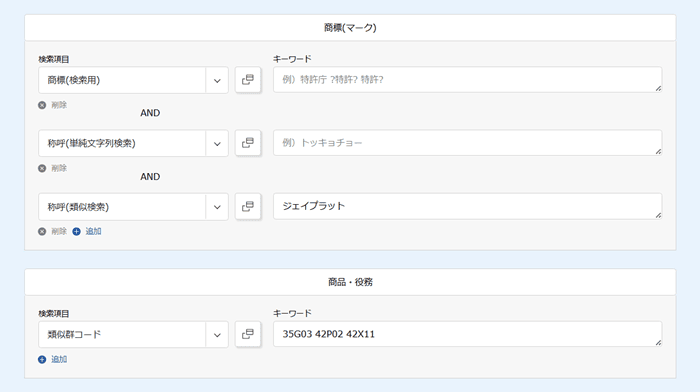
Task: Open the 商標(検索用) search item dropdown
Action: click(133, 80)
